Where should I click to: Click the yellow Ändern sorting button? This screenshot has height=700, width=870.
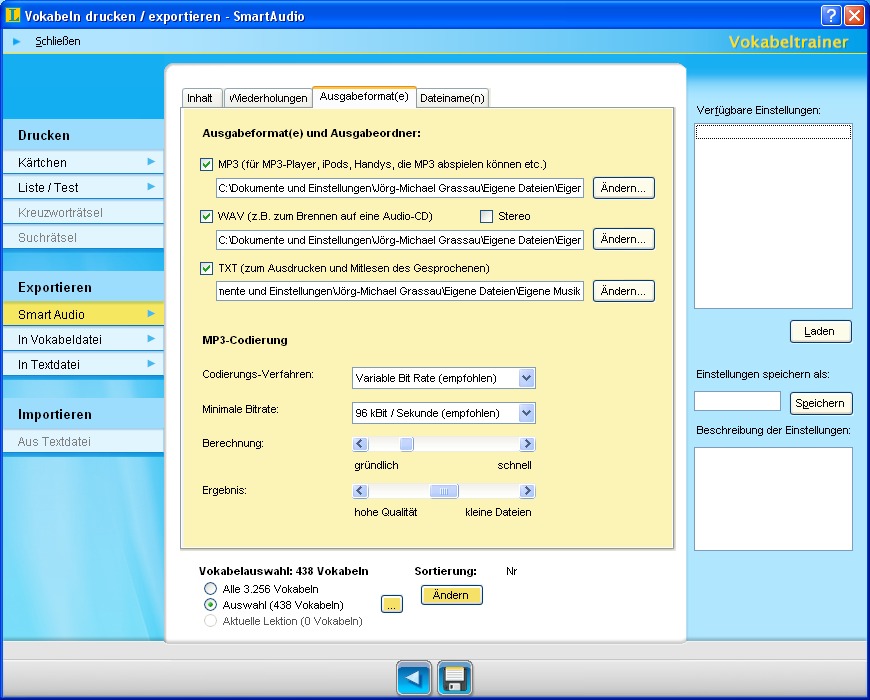point(451,595)
